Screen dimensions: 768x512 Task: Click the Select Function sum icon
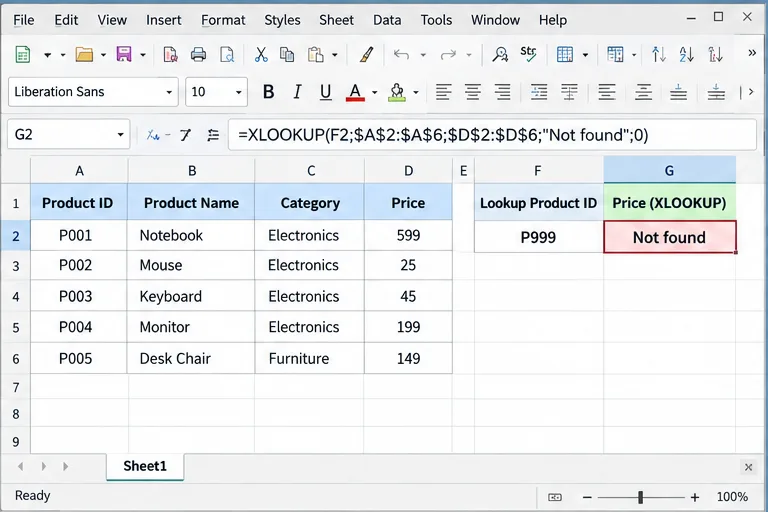tap(185, 135)
